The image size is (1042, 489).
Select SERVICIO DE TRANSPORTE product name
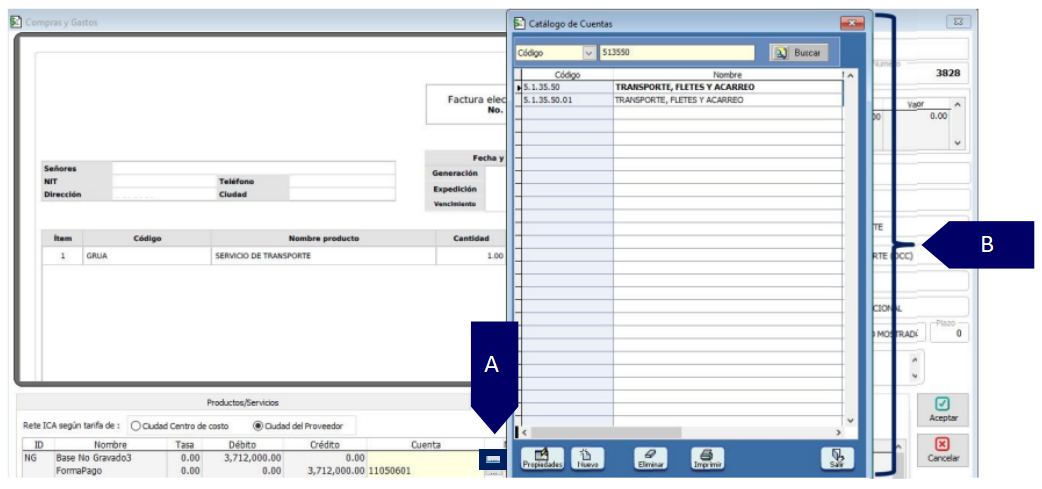(263, 256)
